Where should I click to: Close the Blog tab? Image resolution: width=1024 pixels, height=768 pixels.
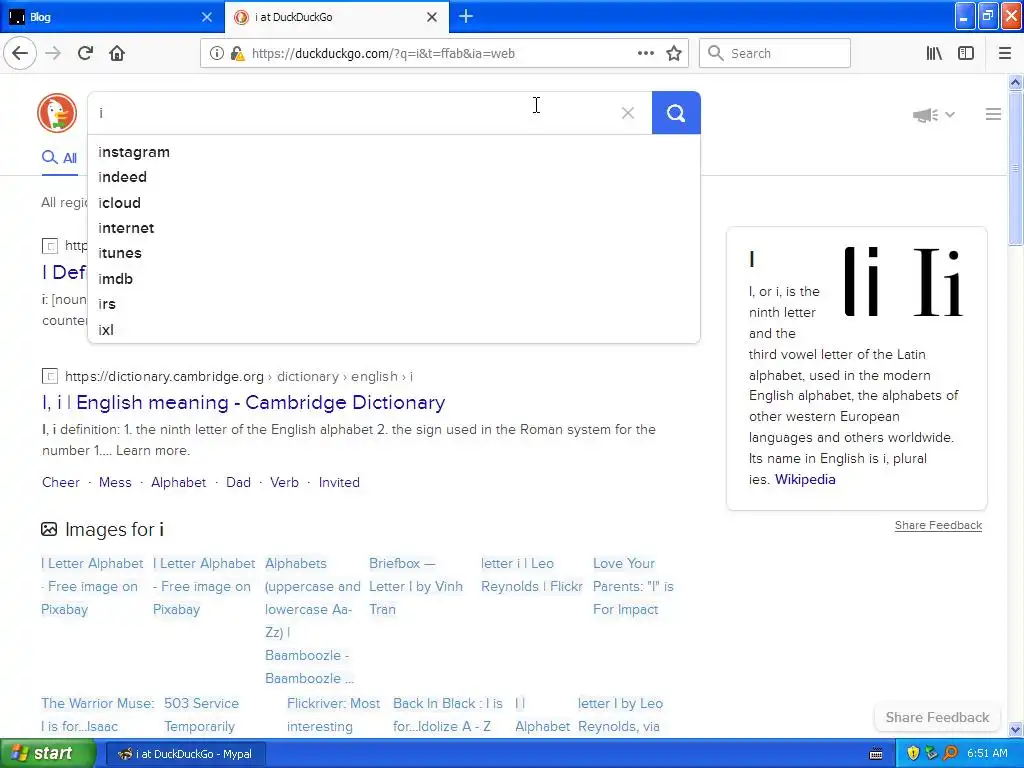(206, 17)
